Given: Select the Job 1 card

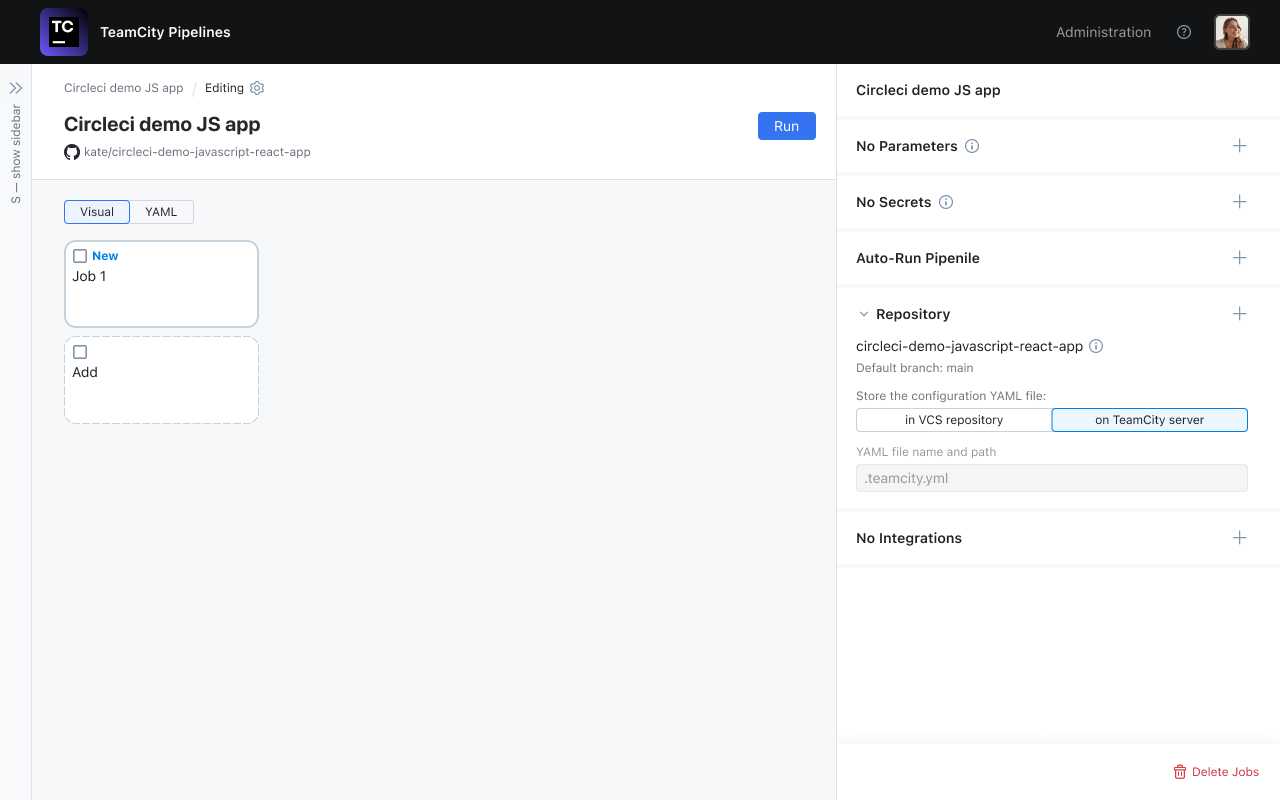Looking at the screenshot, I should (161, 284).
